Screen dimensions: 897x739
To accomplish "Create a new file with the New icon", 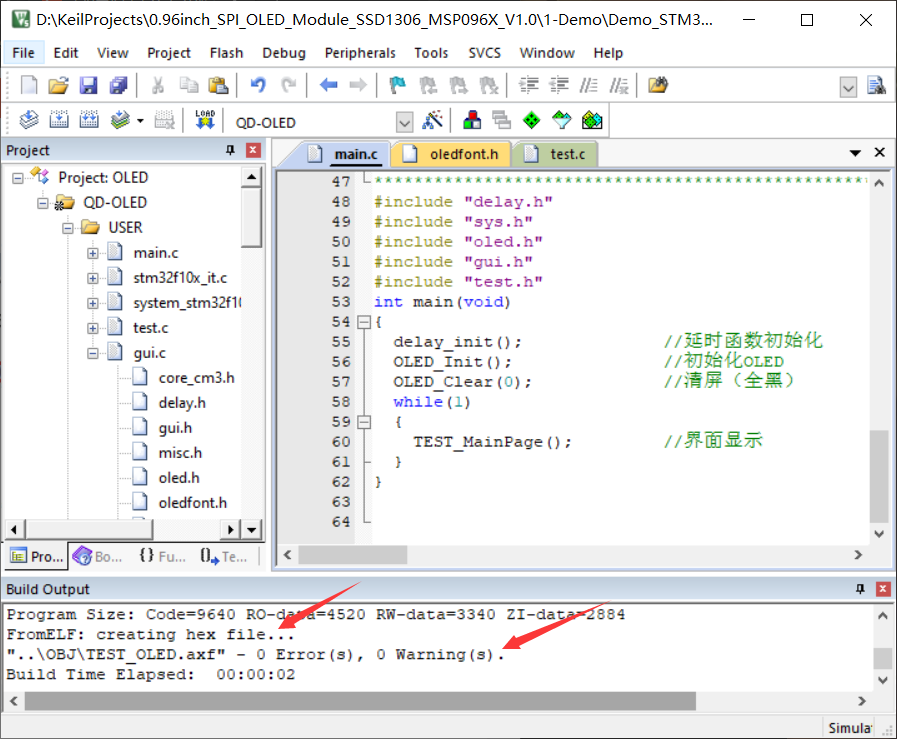I will click(x=29, y=85).
